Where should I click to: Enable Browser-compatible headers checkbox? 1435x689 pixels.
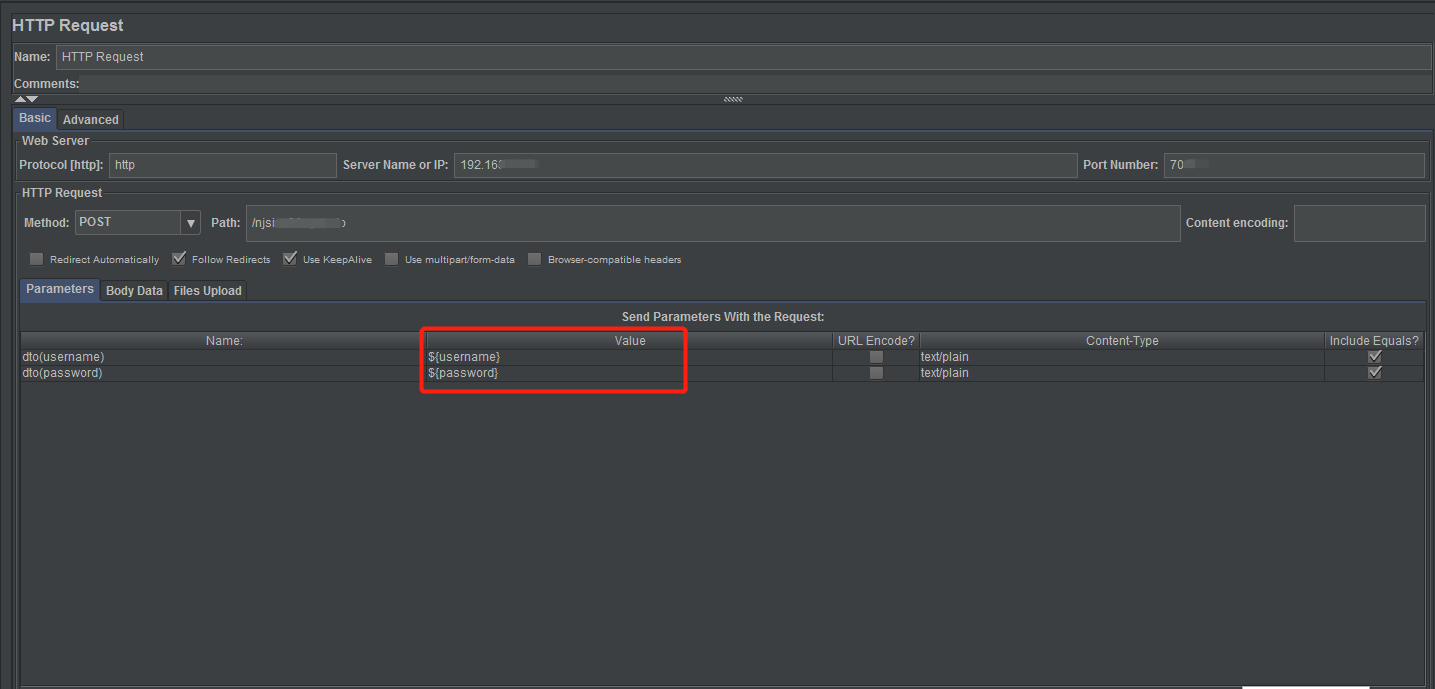point(535,259)
